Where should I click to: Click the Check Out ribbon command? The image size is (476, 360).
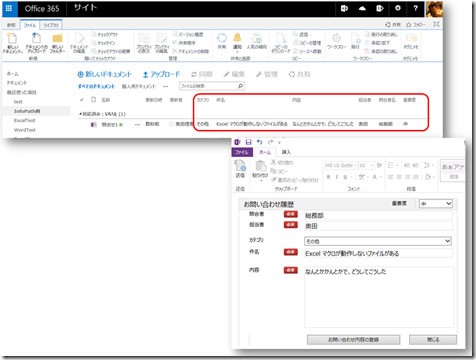105,34
